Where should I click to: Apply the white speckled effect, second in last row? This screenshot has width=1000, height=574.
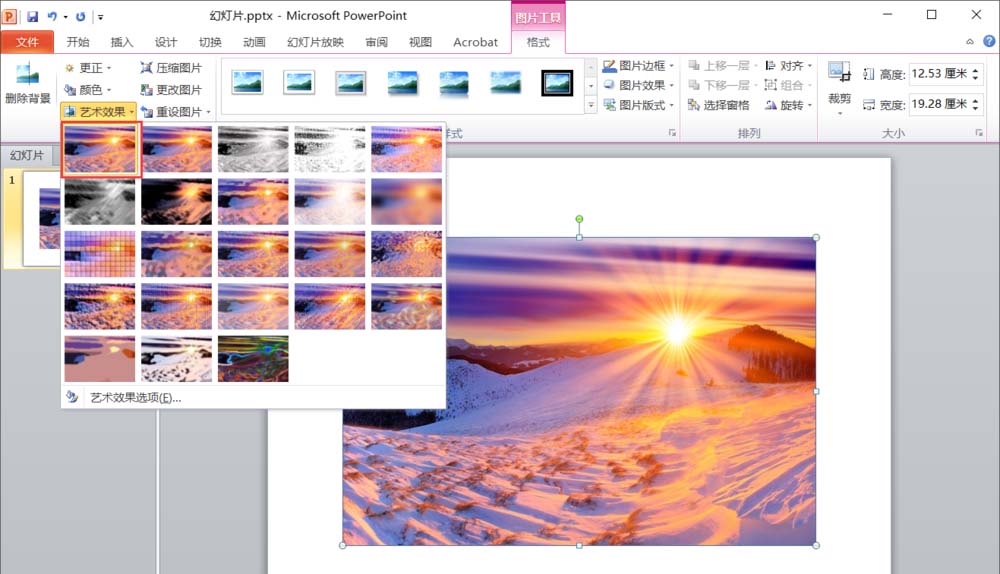[177, 359]
